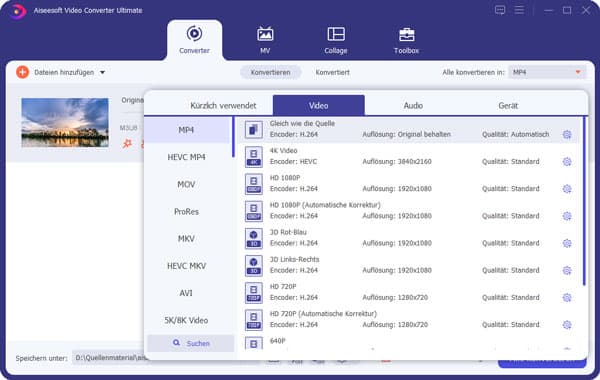The image size is (600, 380).
Task: Choose MOV in format list
Action: click(x=186, y=184)
